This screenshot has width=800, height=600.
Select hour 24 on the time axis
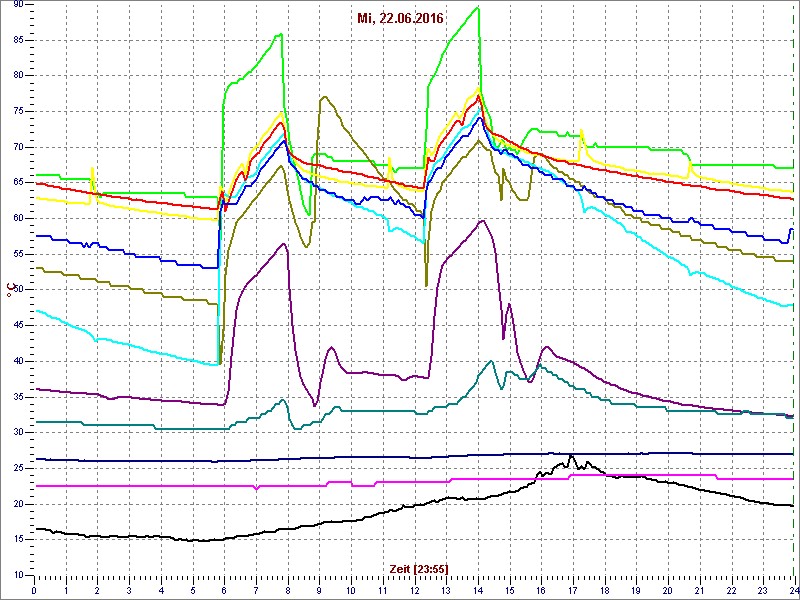[793, 590]
